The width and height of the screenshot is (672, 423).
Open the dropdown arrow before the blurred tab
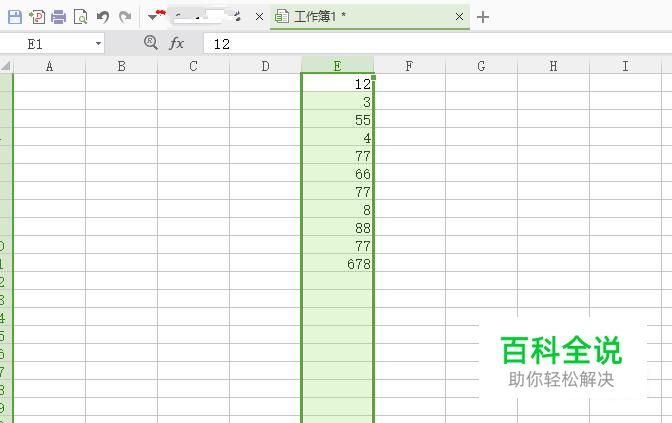(x=153, y=17)
